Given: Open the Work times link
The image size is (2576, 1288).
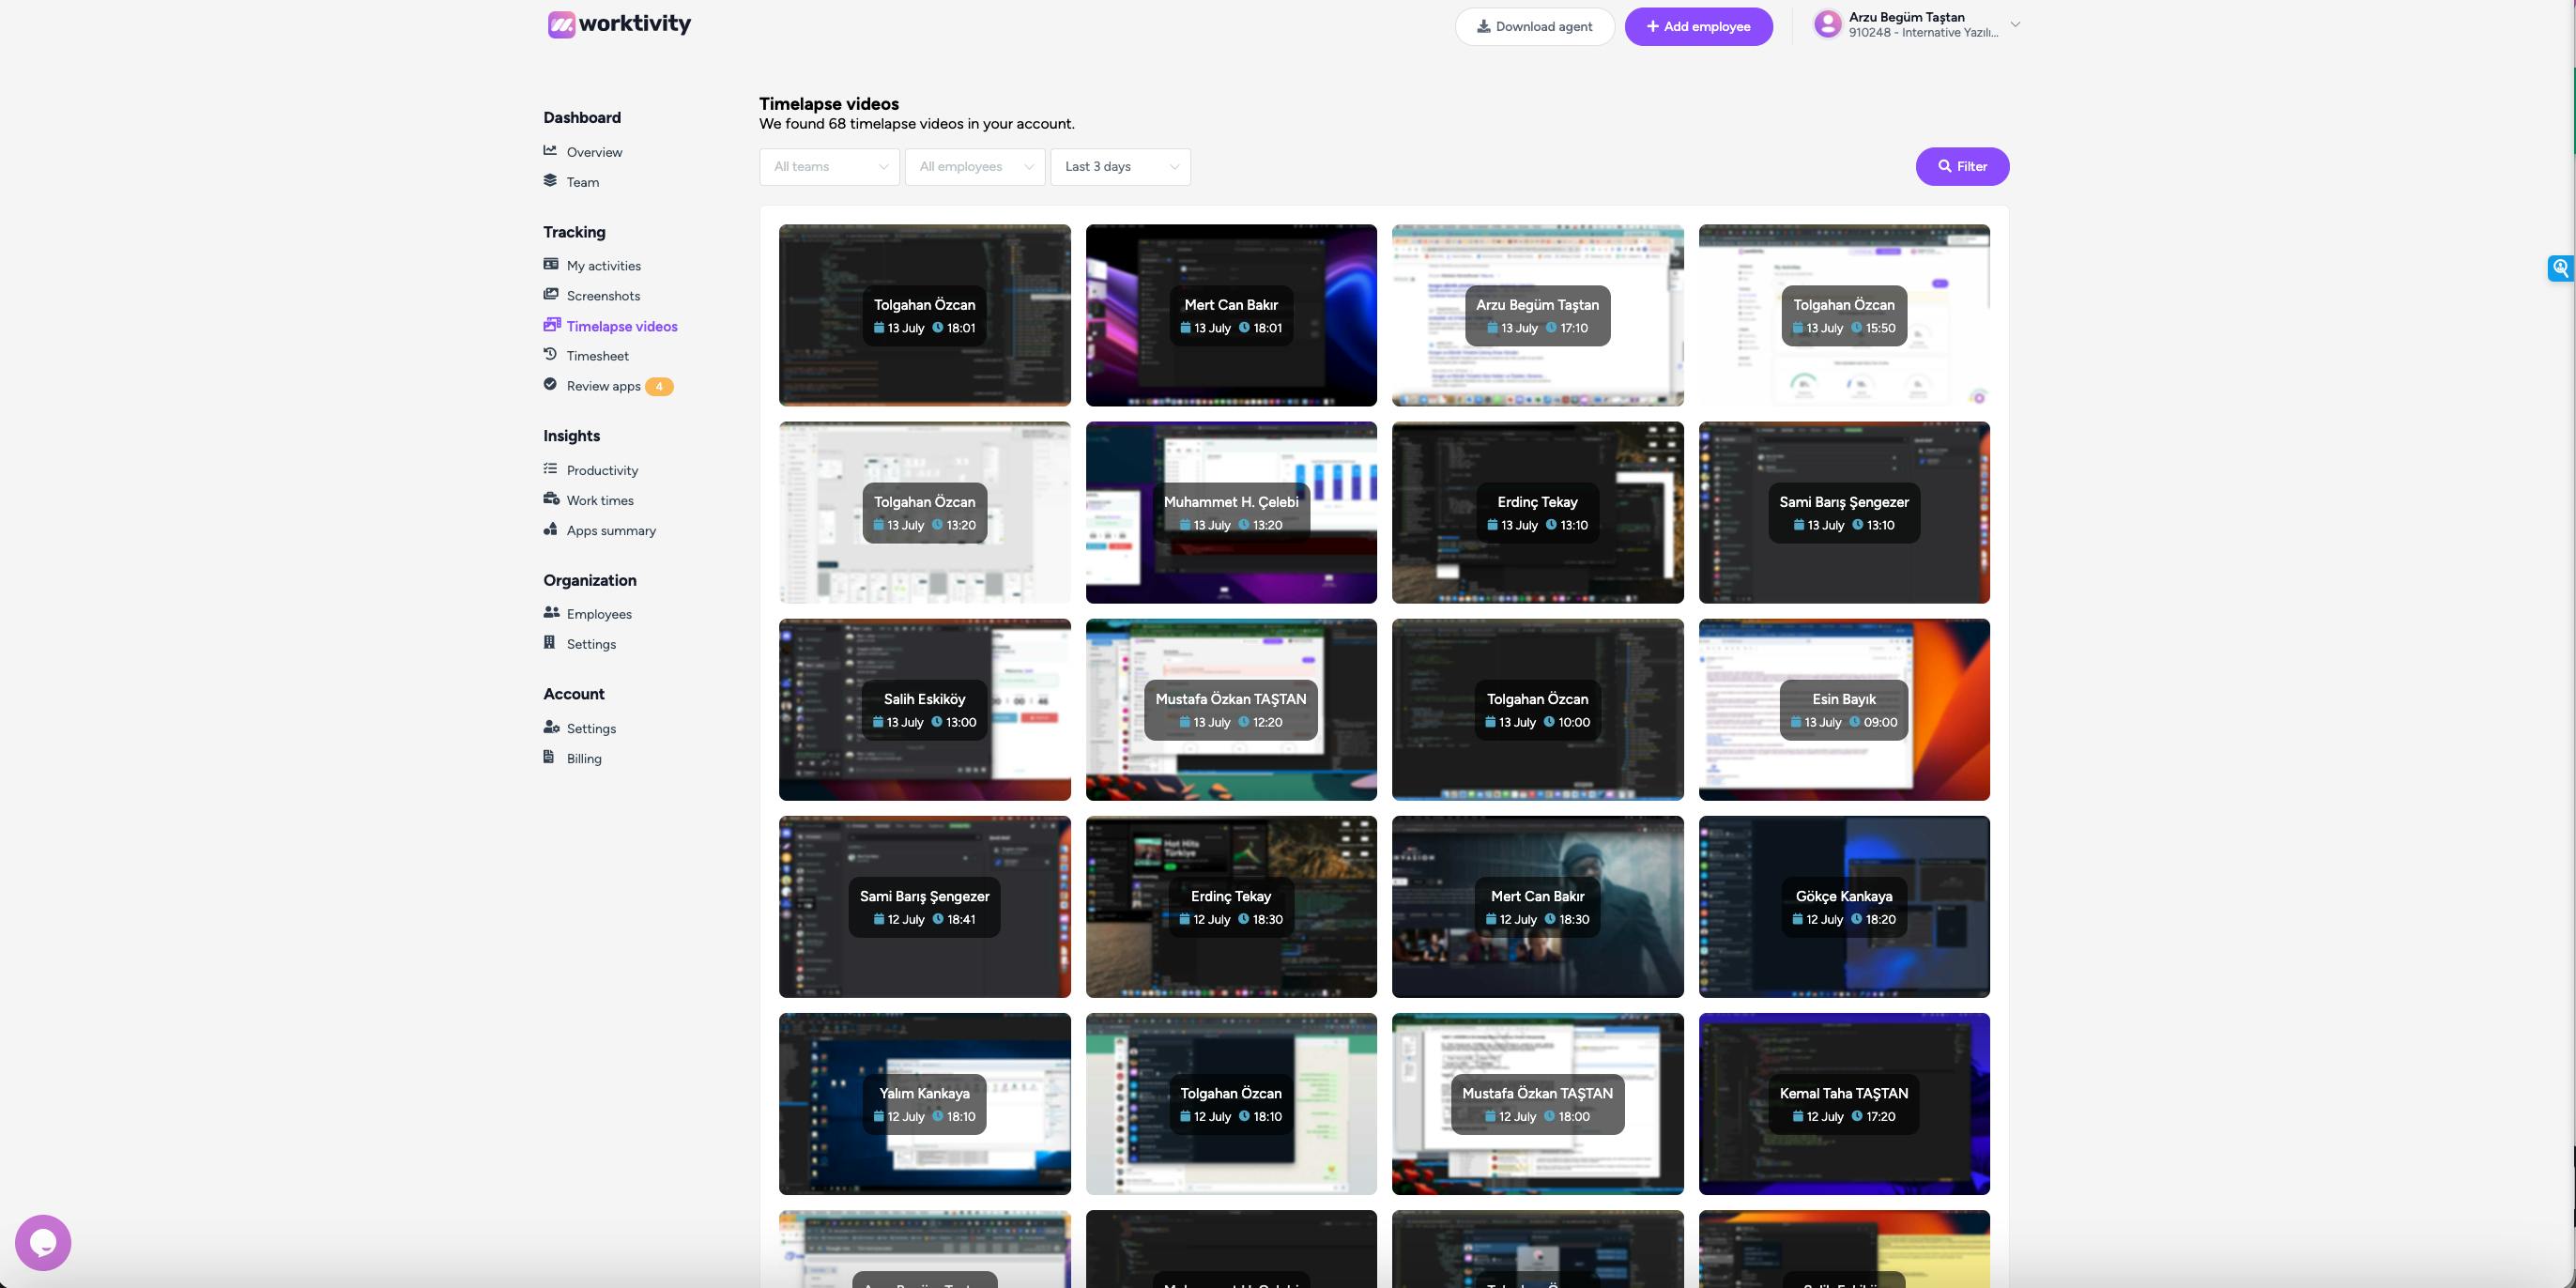Looking at the screenshot, I should coord(600,500).
